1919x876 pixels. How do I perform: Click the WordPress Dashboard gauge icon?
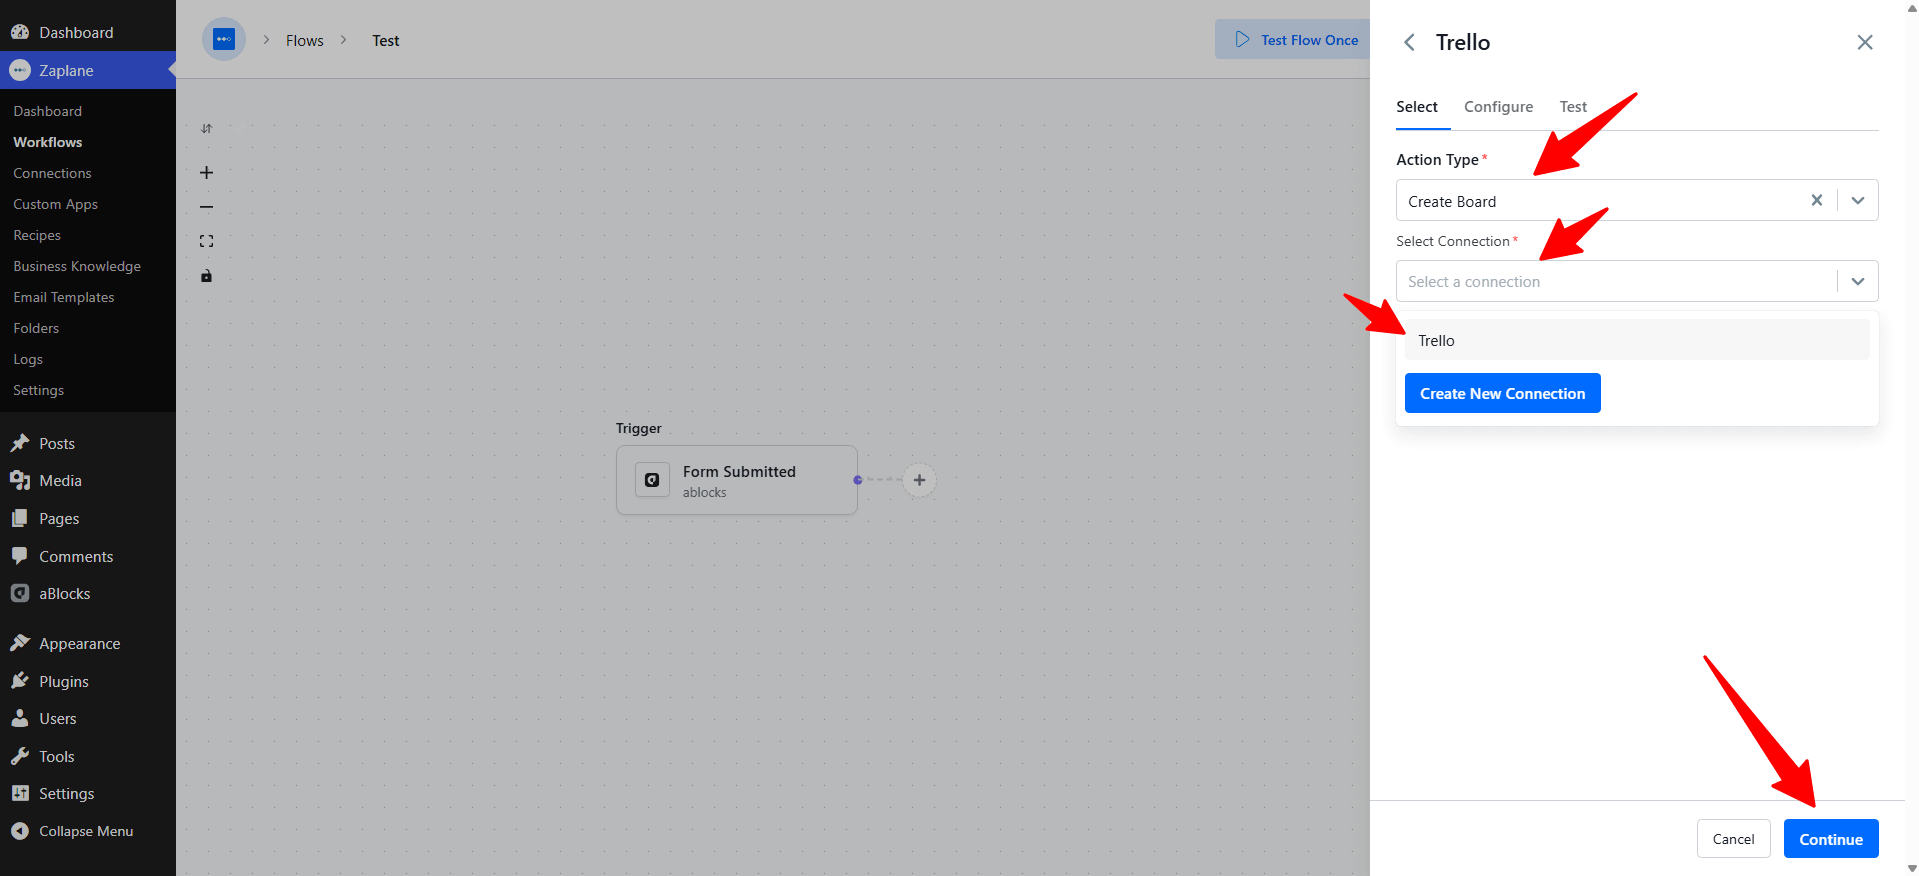20,32
